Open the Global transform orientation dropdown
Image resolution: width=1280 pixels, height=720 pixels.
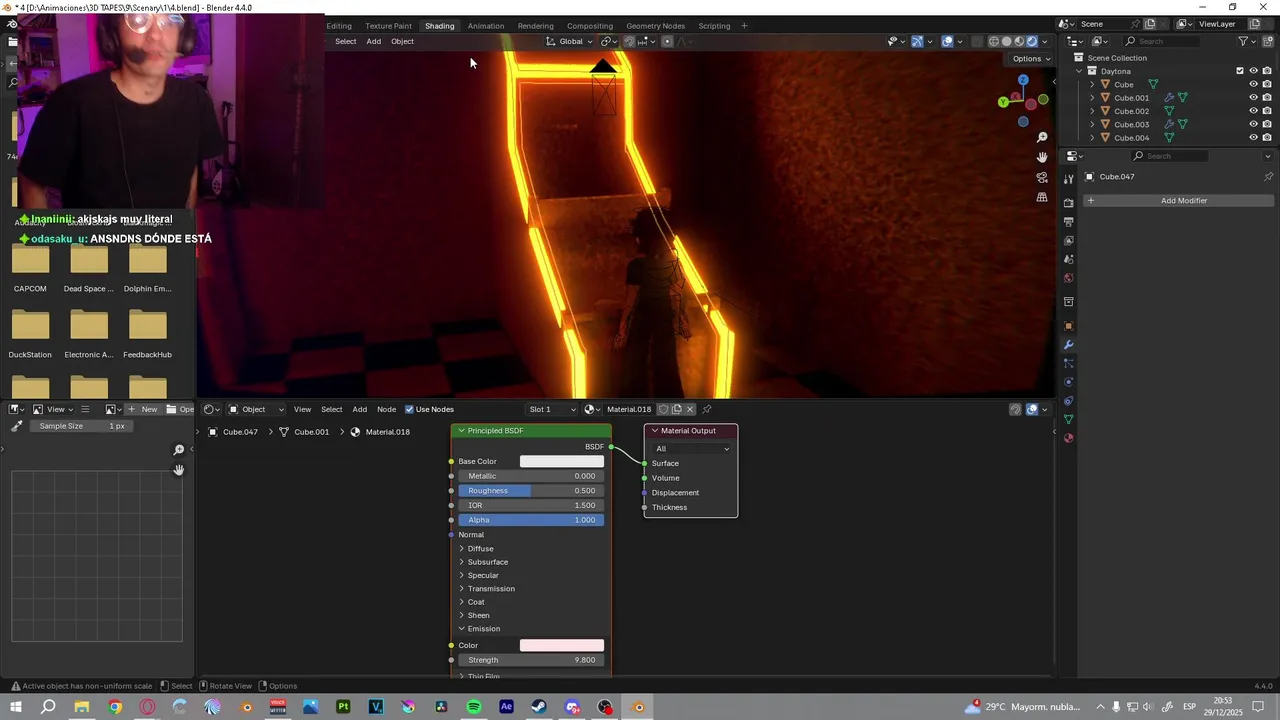coord(569,41)
